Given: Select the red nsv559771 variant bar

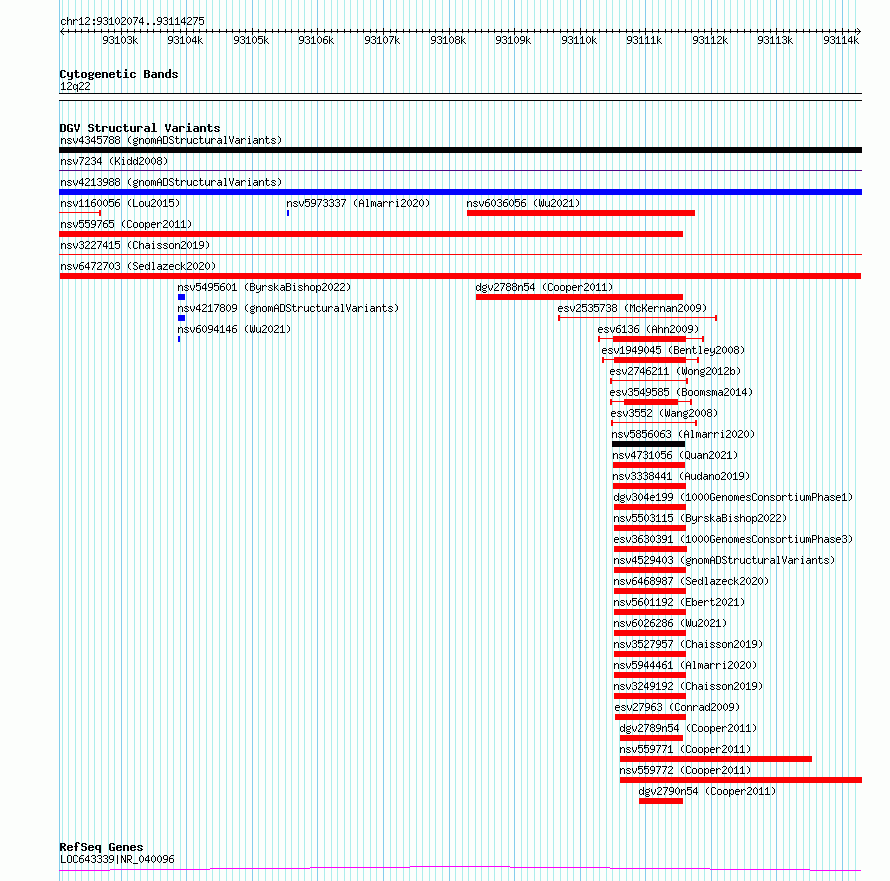Looking at the screenshot, I should click(716, 760).
